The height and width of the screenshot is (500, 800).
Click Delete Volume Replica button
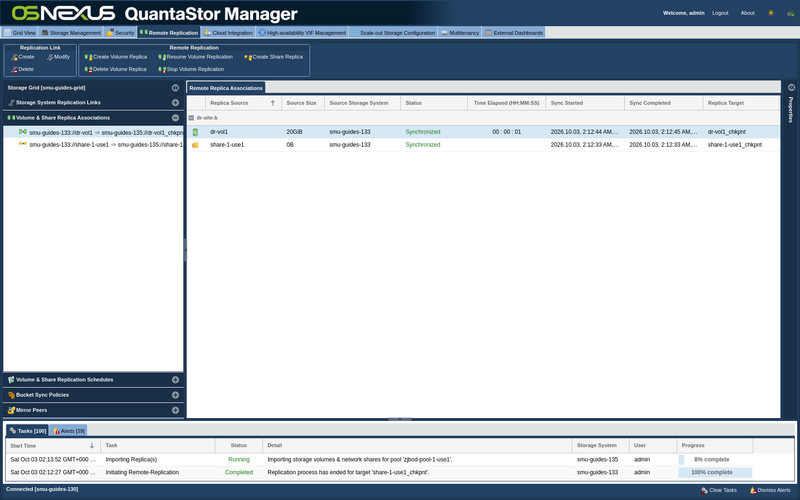pyautogui.click(x=116, y=69)
